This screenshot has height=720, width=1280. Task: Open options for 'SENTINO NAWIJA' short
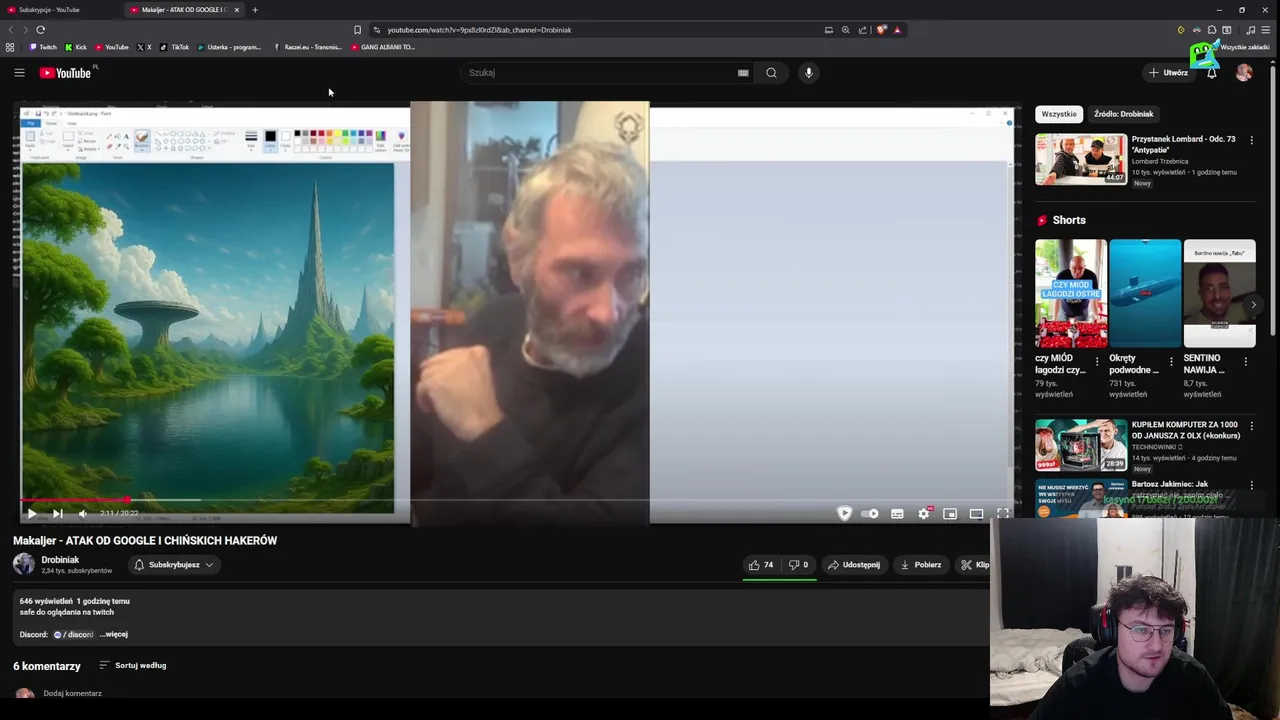click(1245, 361)
